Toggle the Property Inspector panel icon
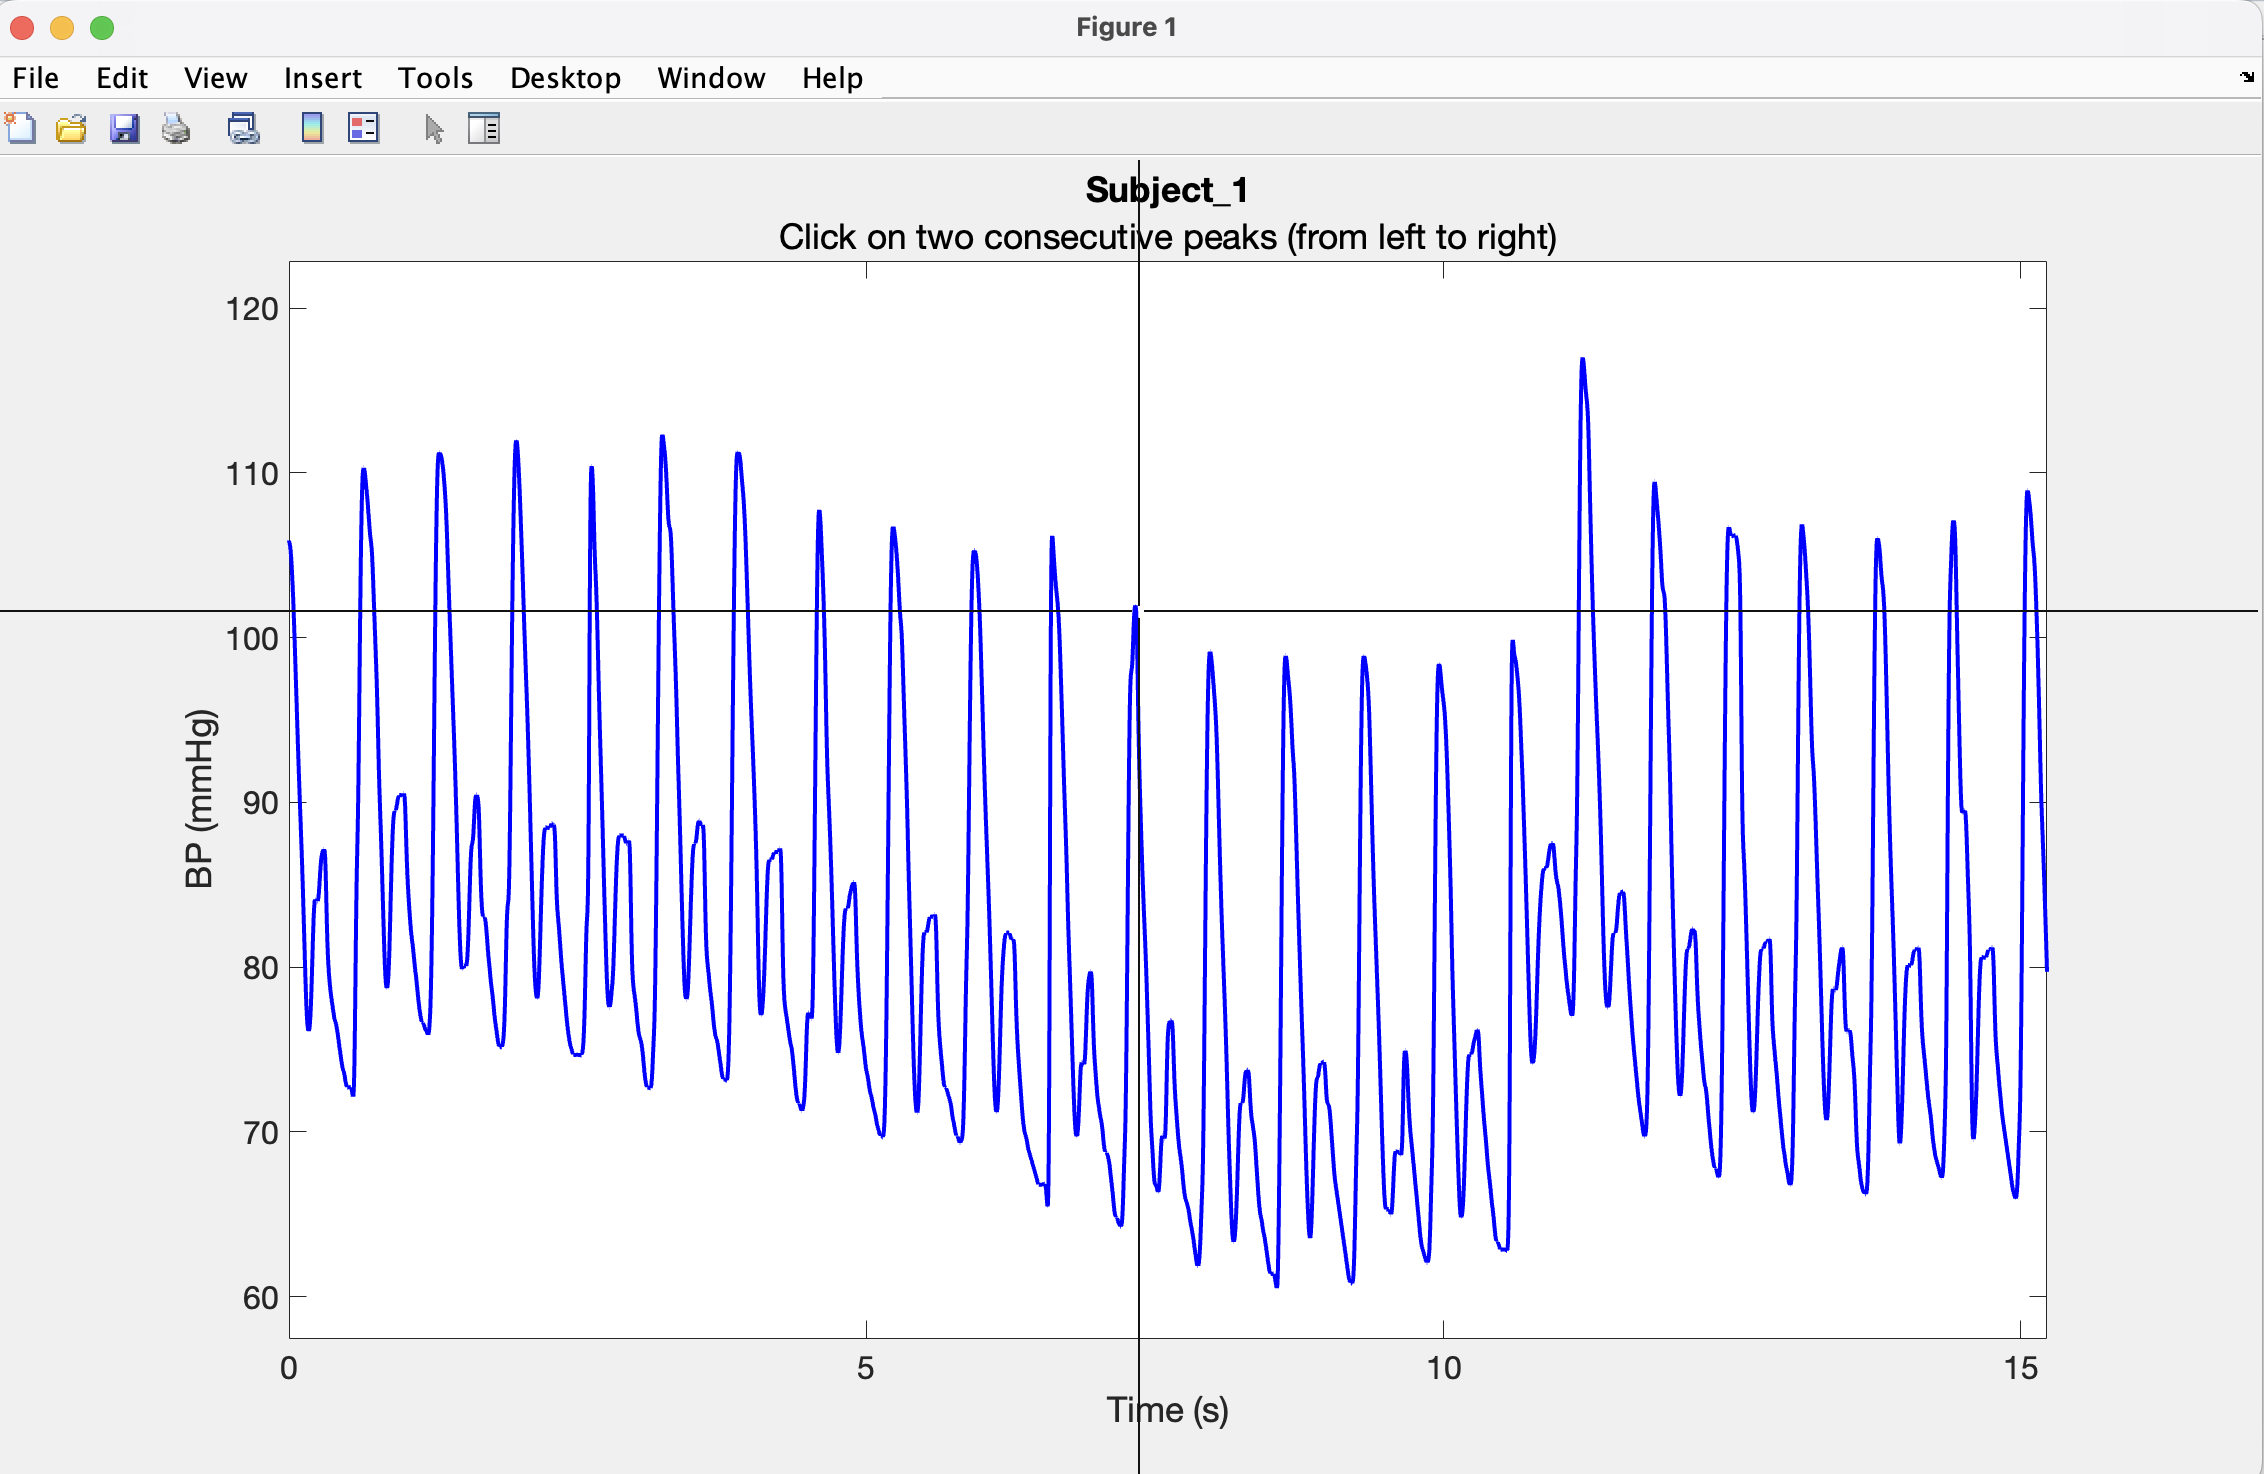2264x1474 pixels. (484, 128)
